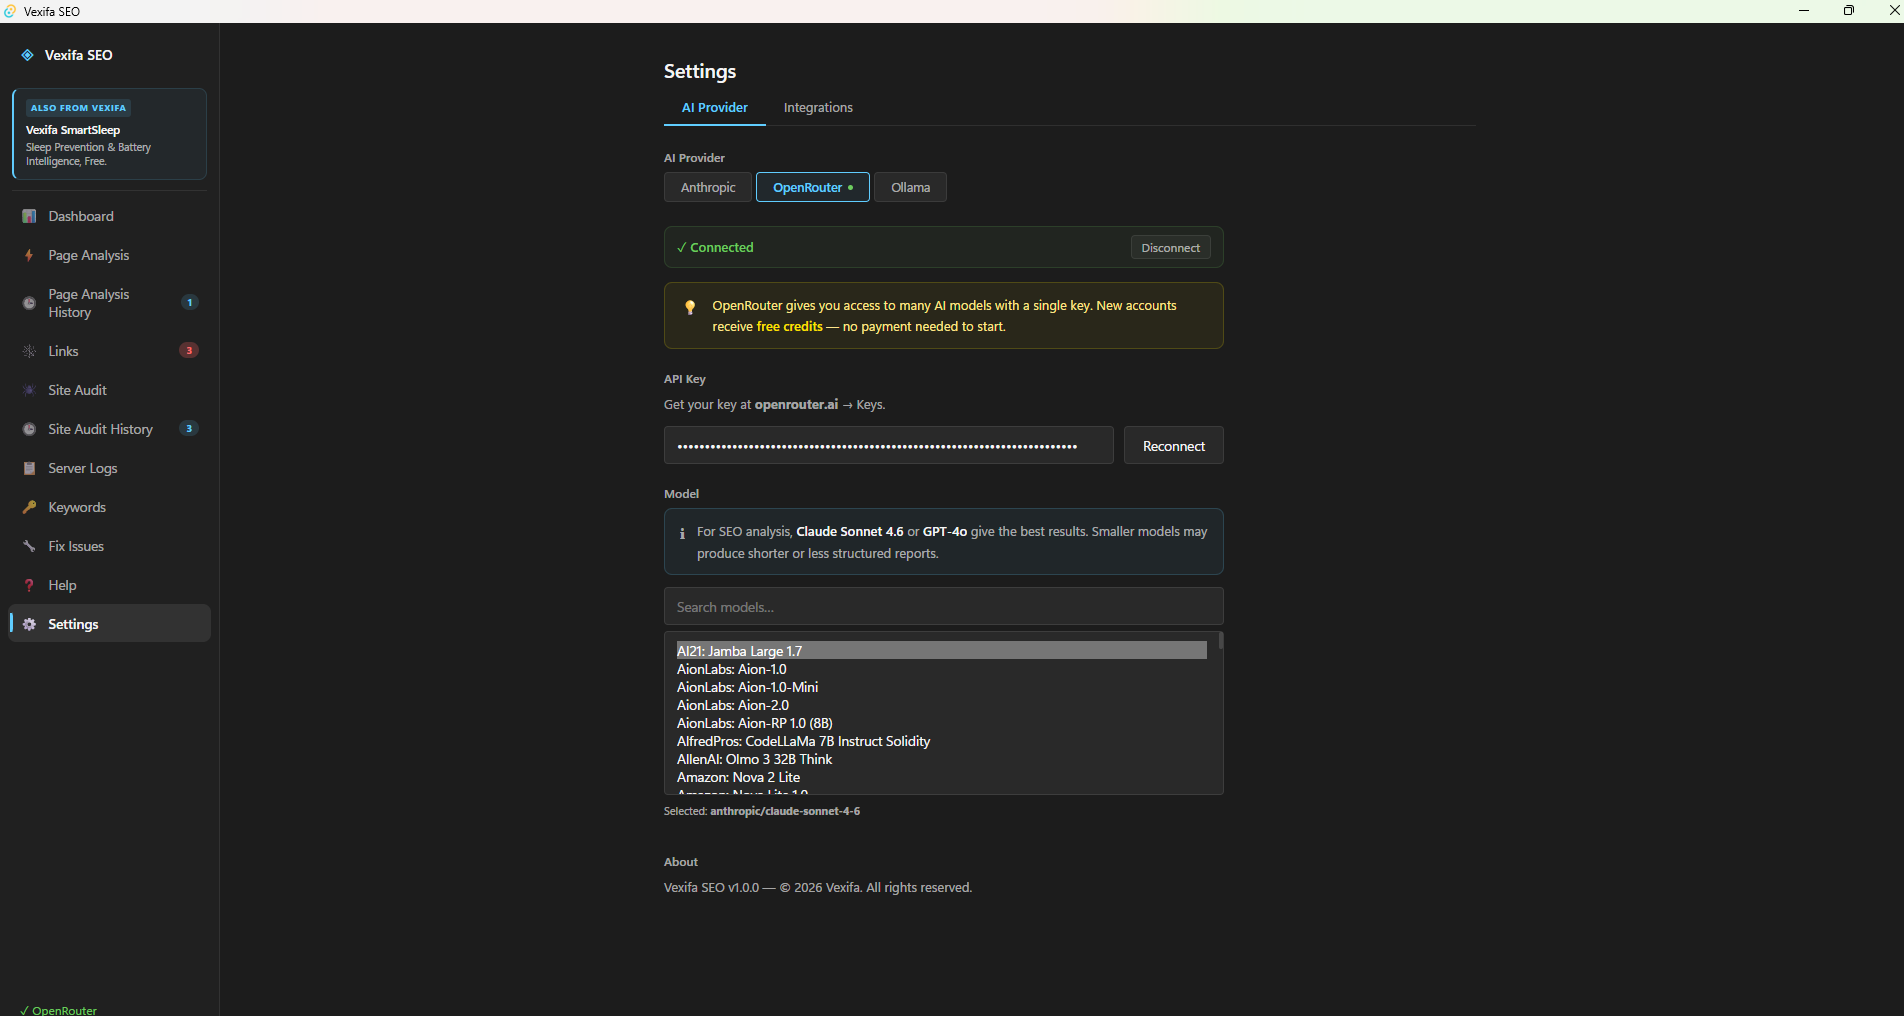Viewport: 1904px width, 1016px height.
Task: Select OpenRouter as AI provider
Action: click(813, 187)
